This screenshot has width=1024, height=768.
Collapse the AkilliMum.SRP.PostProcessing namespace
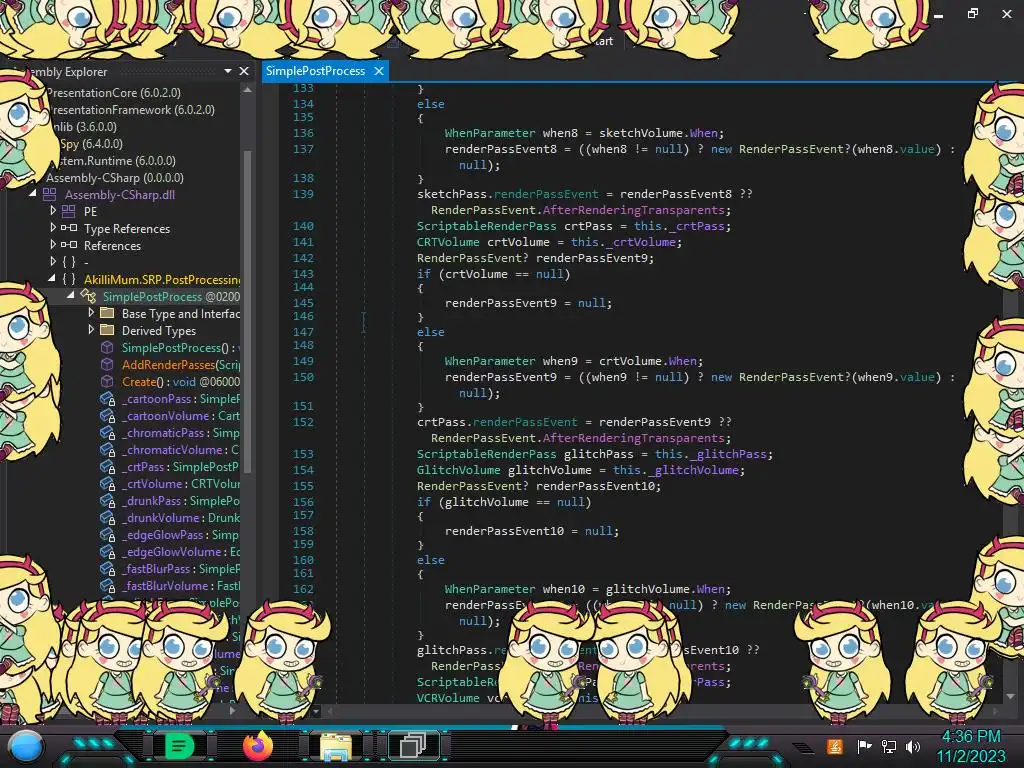pos(52,278)
